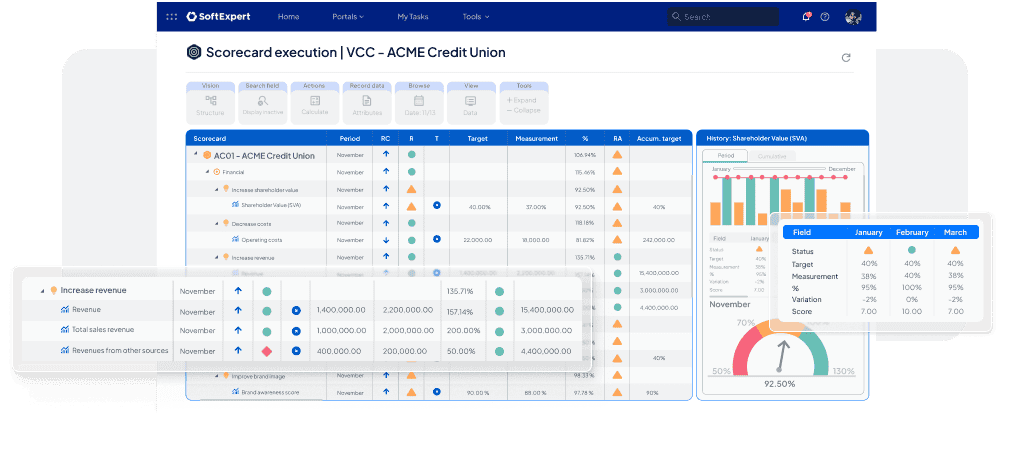Click the T icon in Total sales revenue row
This screenshot has width=1030, height=463.
point(296,331)
